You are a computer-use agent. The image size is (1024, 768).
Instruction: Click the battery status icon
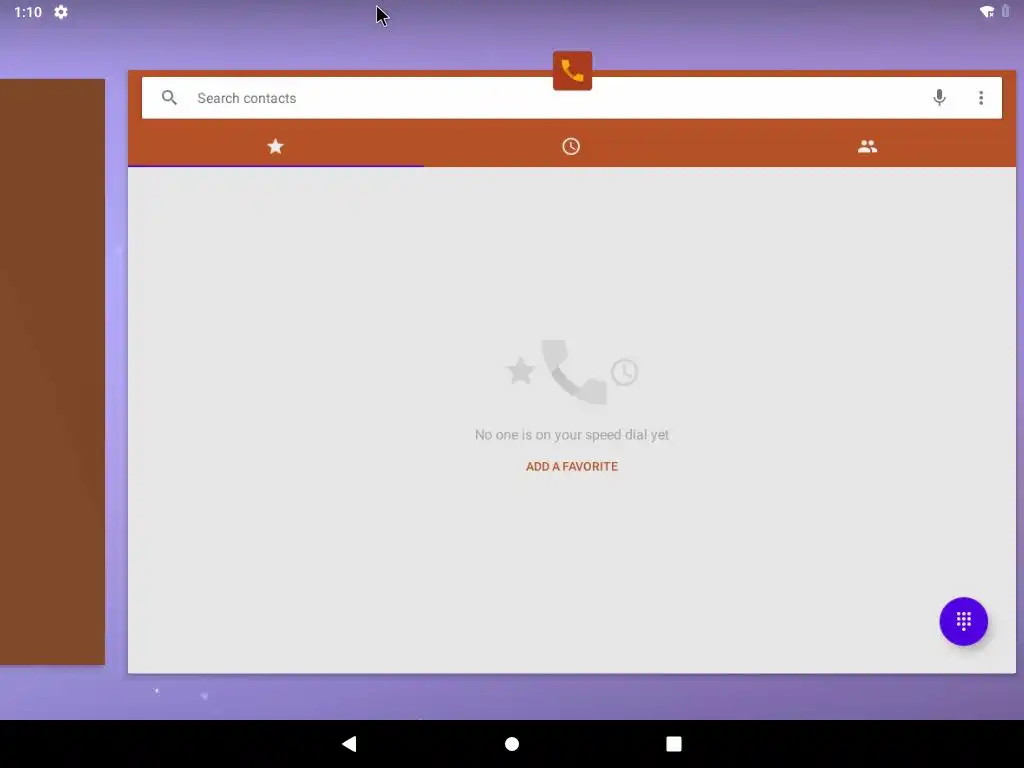click(x=1006, y=11)
